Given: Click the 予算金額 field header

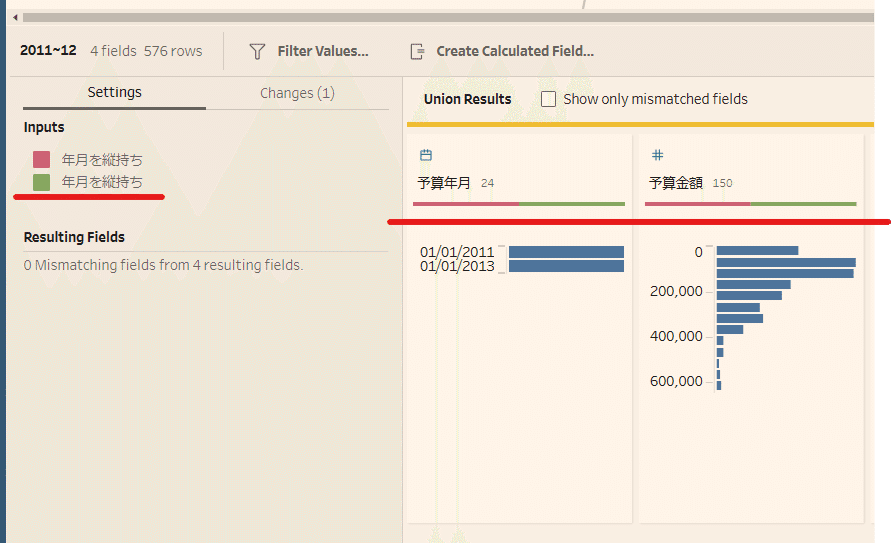Looking at the screenshot, I should click(676, 183).
